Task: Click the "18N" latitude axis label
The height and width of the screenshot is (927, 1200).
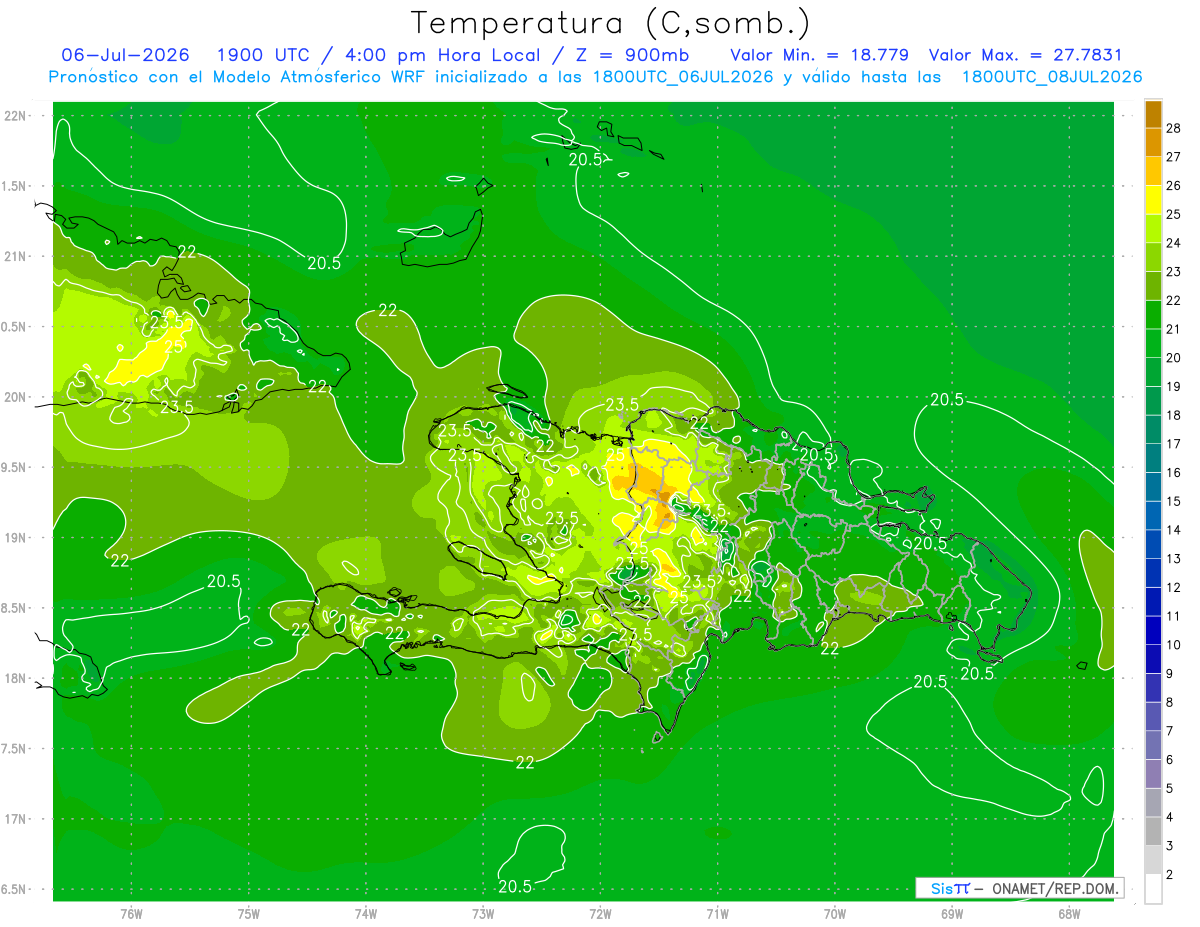Action: click(16, 678)
